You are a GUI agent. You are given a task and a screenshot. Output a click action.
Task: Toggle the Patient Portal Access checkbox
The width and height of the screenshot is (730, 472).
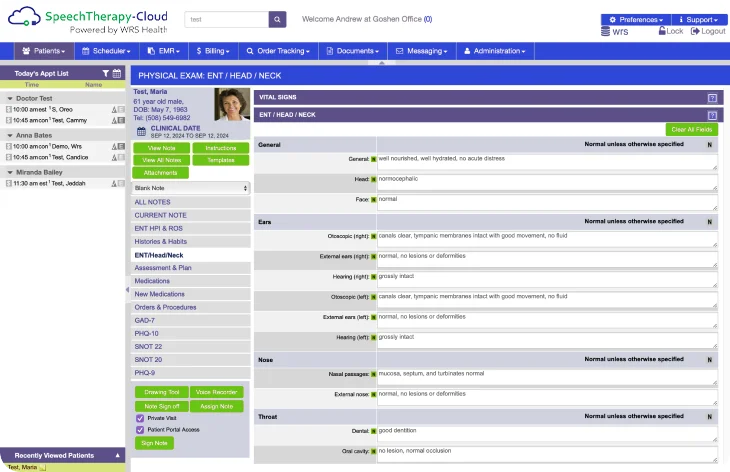(x=140, y=430)
